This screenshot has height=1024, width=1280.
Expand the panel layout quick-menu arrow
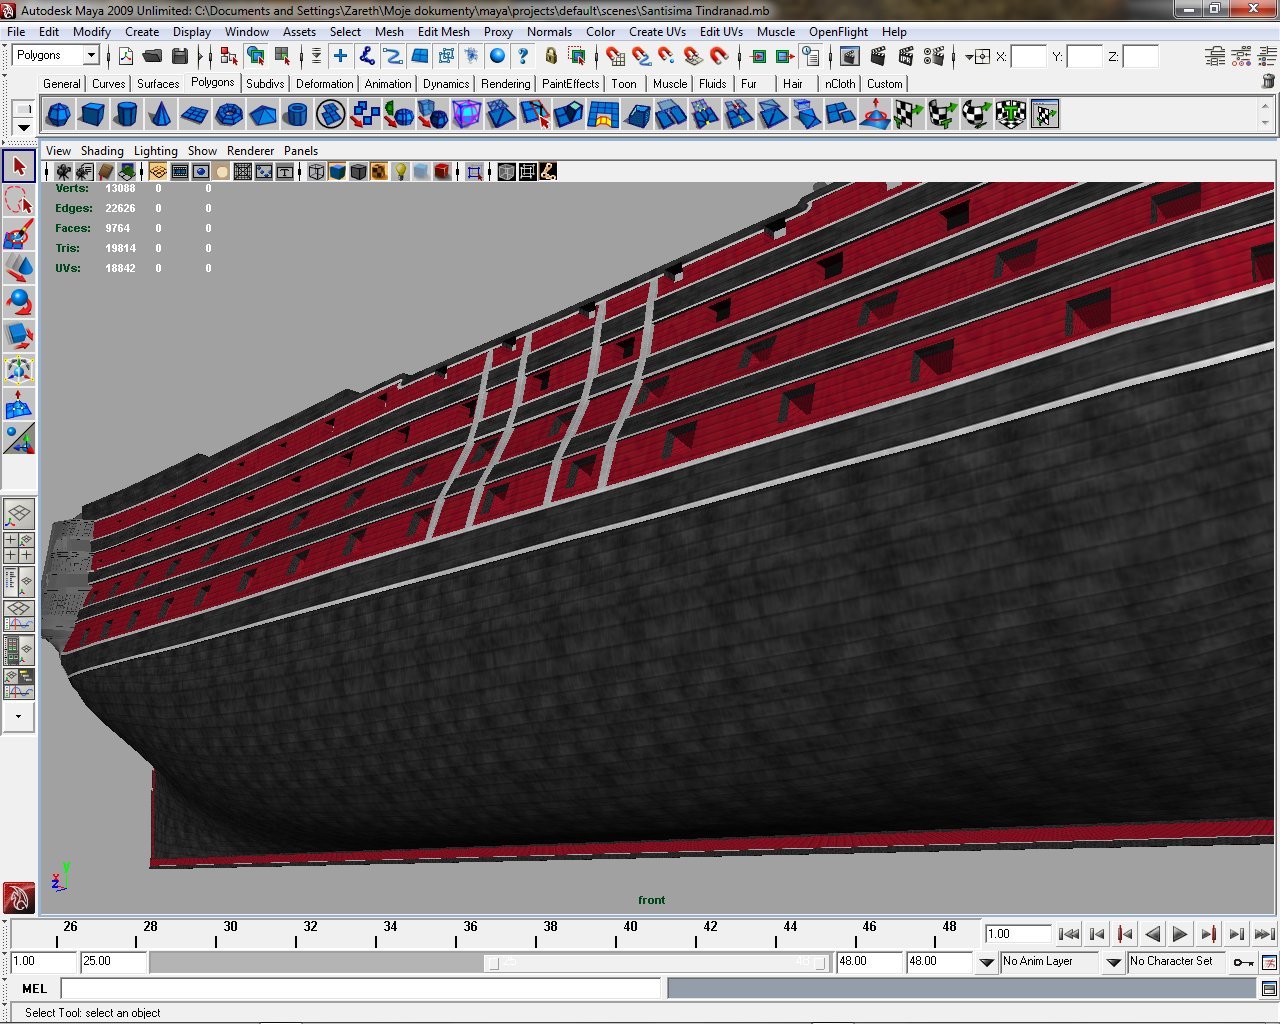[19, 717]
